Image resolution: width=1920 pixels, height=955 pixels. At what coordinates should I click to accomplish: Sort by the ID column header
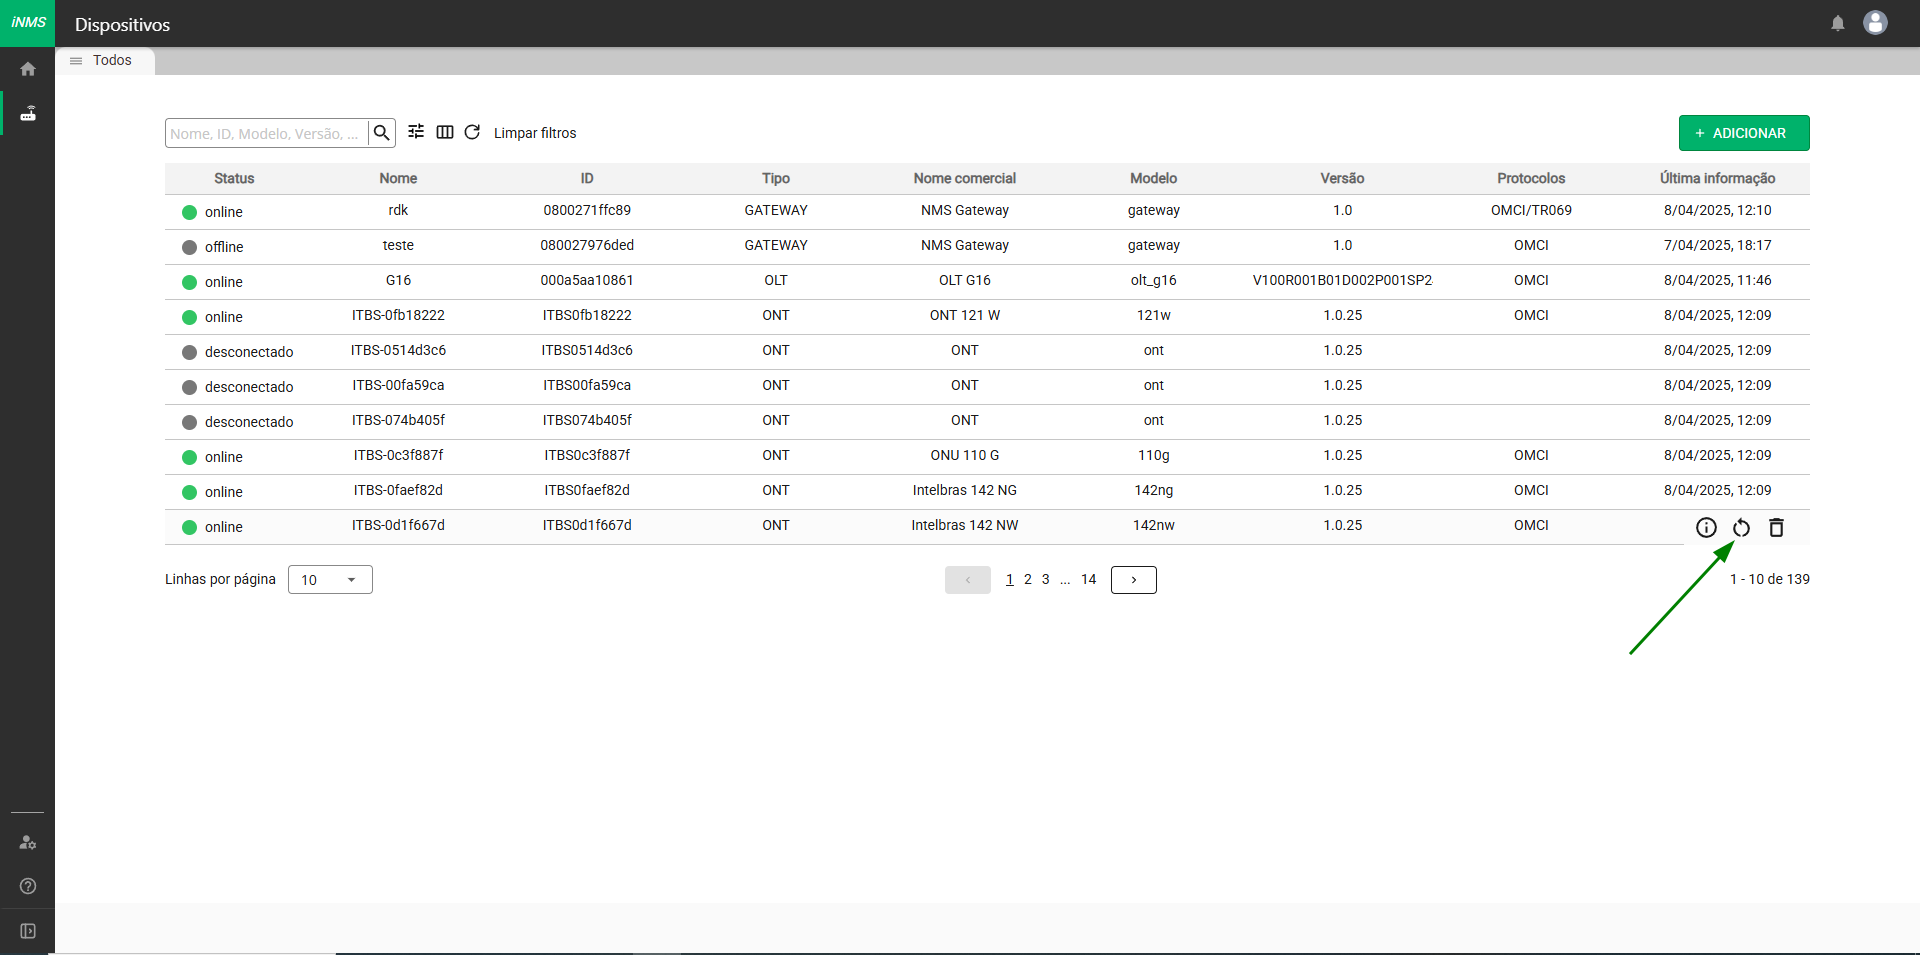tap(587, 178)
